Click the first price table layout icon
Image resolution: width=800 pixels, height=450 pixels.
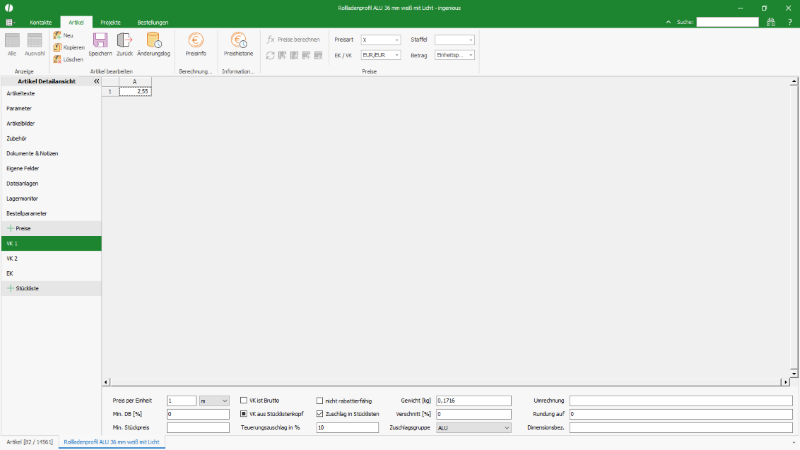tap(282, 55)
